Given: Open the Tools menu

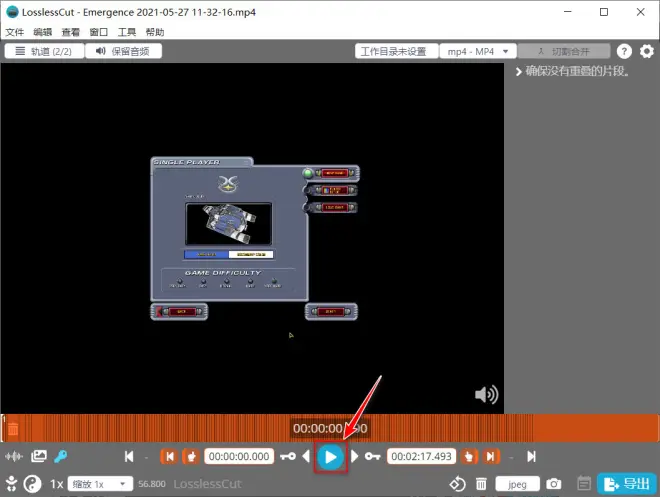Looking at the screenshot, I should (x=127, y=32).
